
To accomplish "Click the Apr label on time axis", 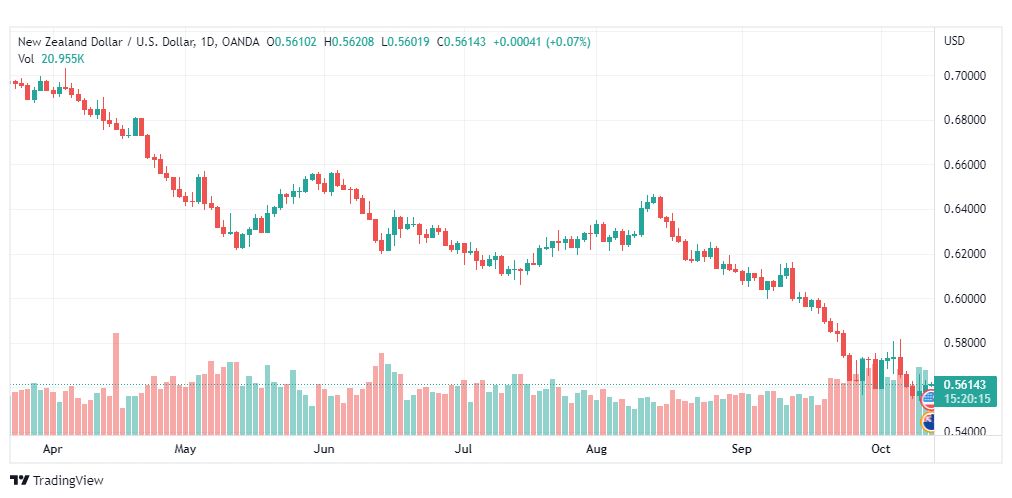I will click(x=54, y=449).
